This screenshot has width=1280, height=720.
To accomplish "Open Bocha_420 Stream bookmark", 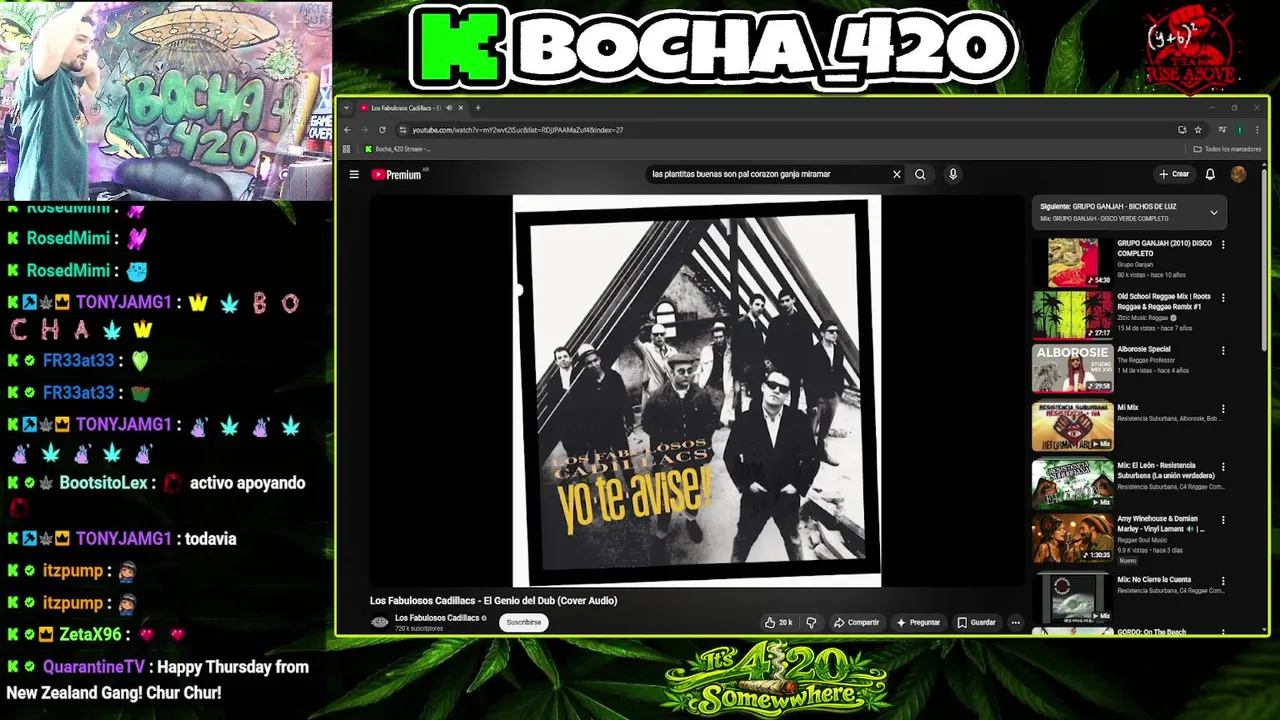I will point(398,149).
